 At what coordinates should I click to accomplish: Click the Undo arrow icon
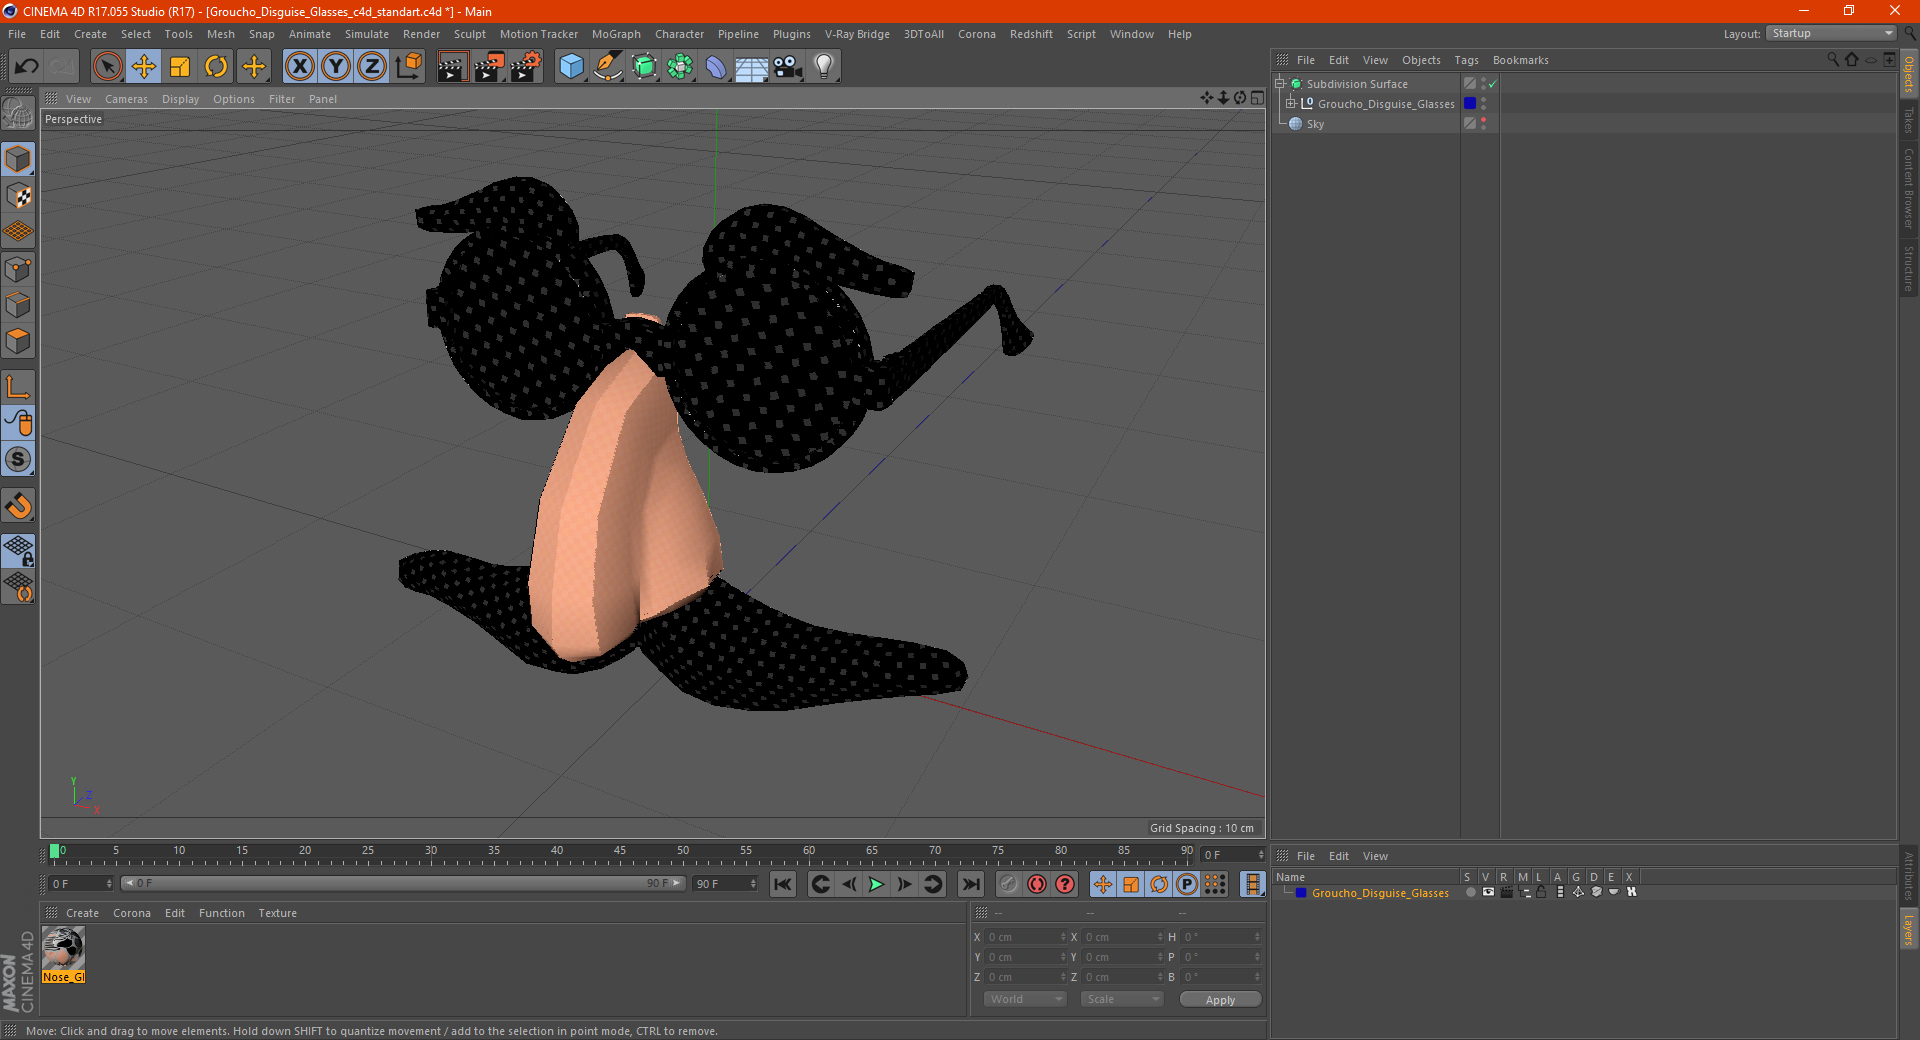tap(26, 67)
